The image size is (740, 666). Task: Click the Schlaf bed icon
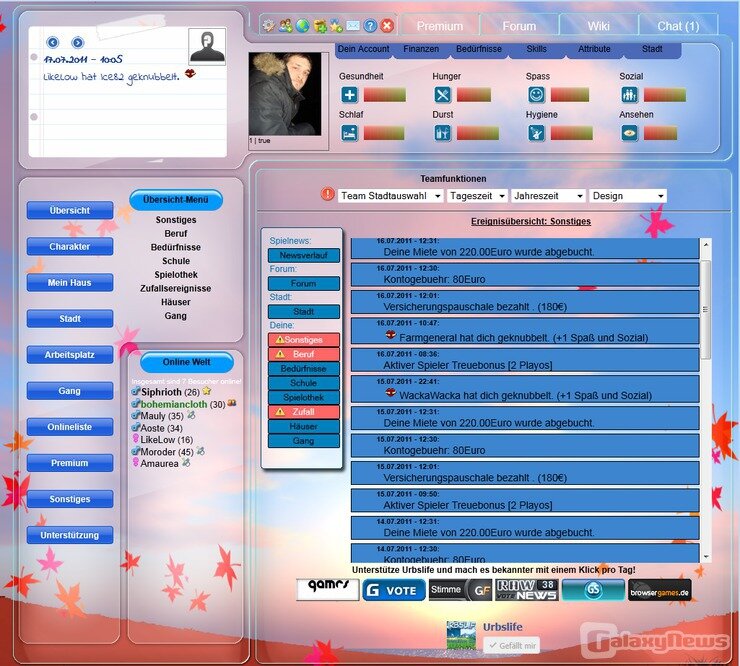(349, 133)
